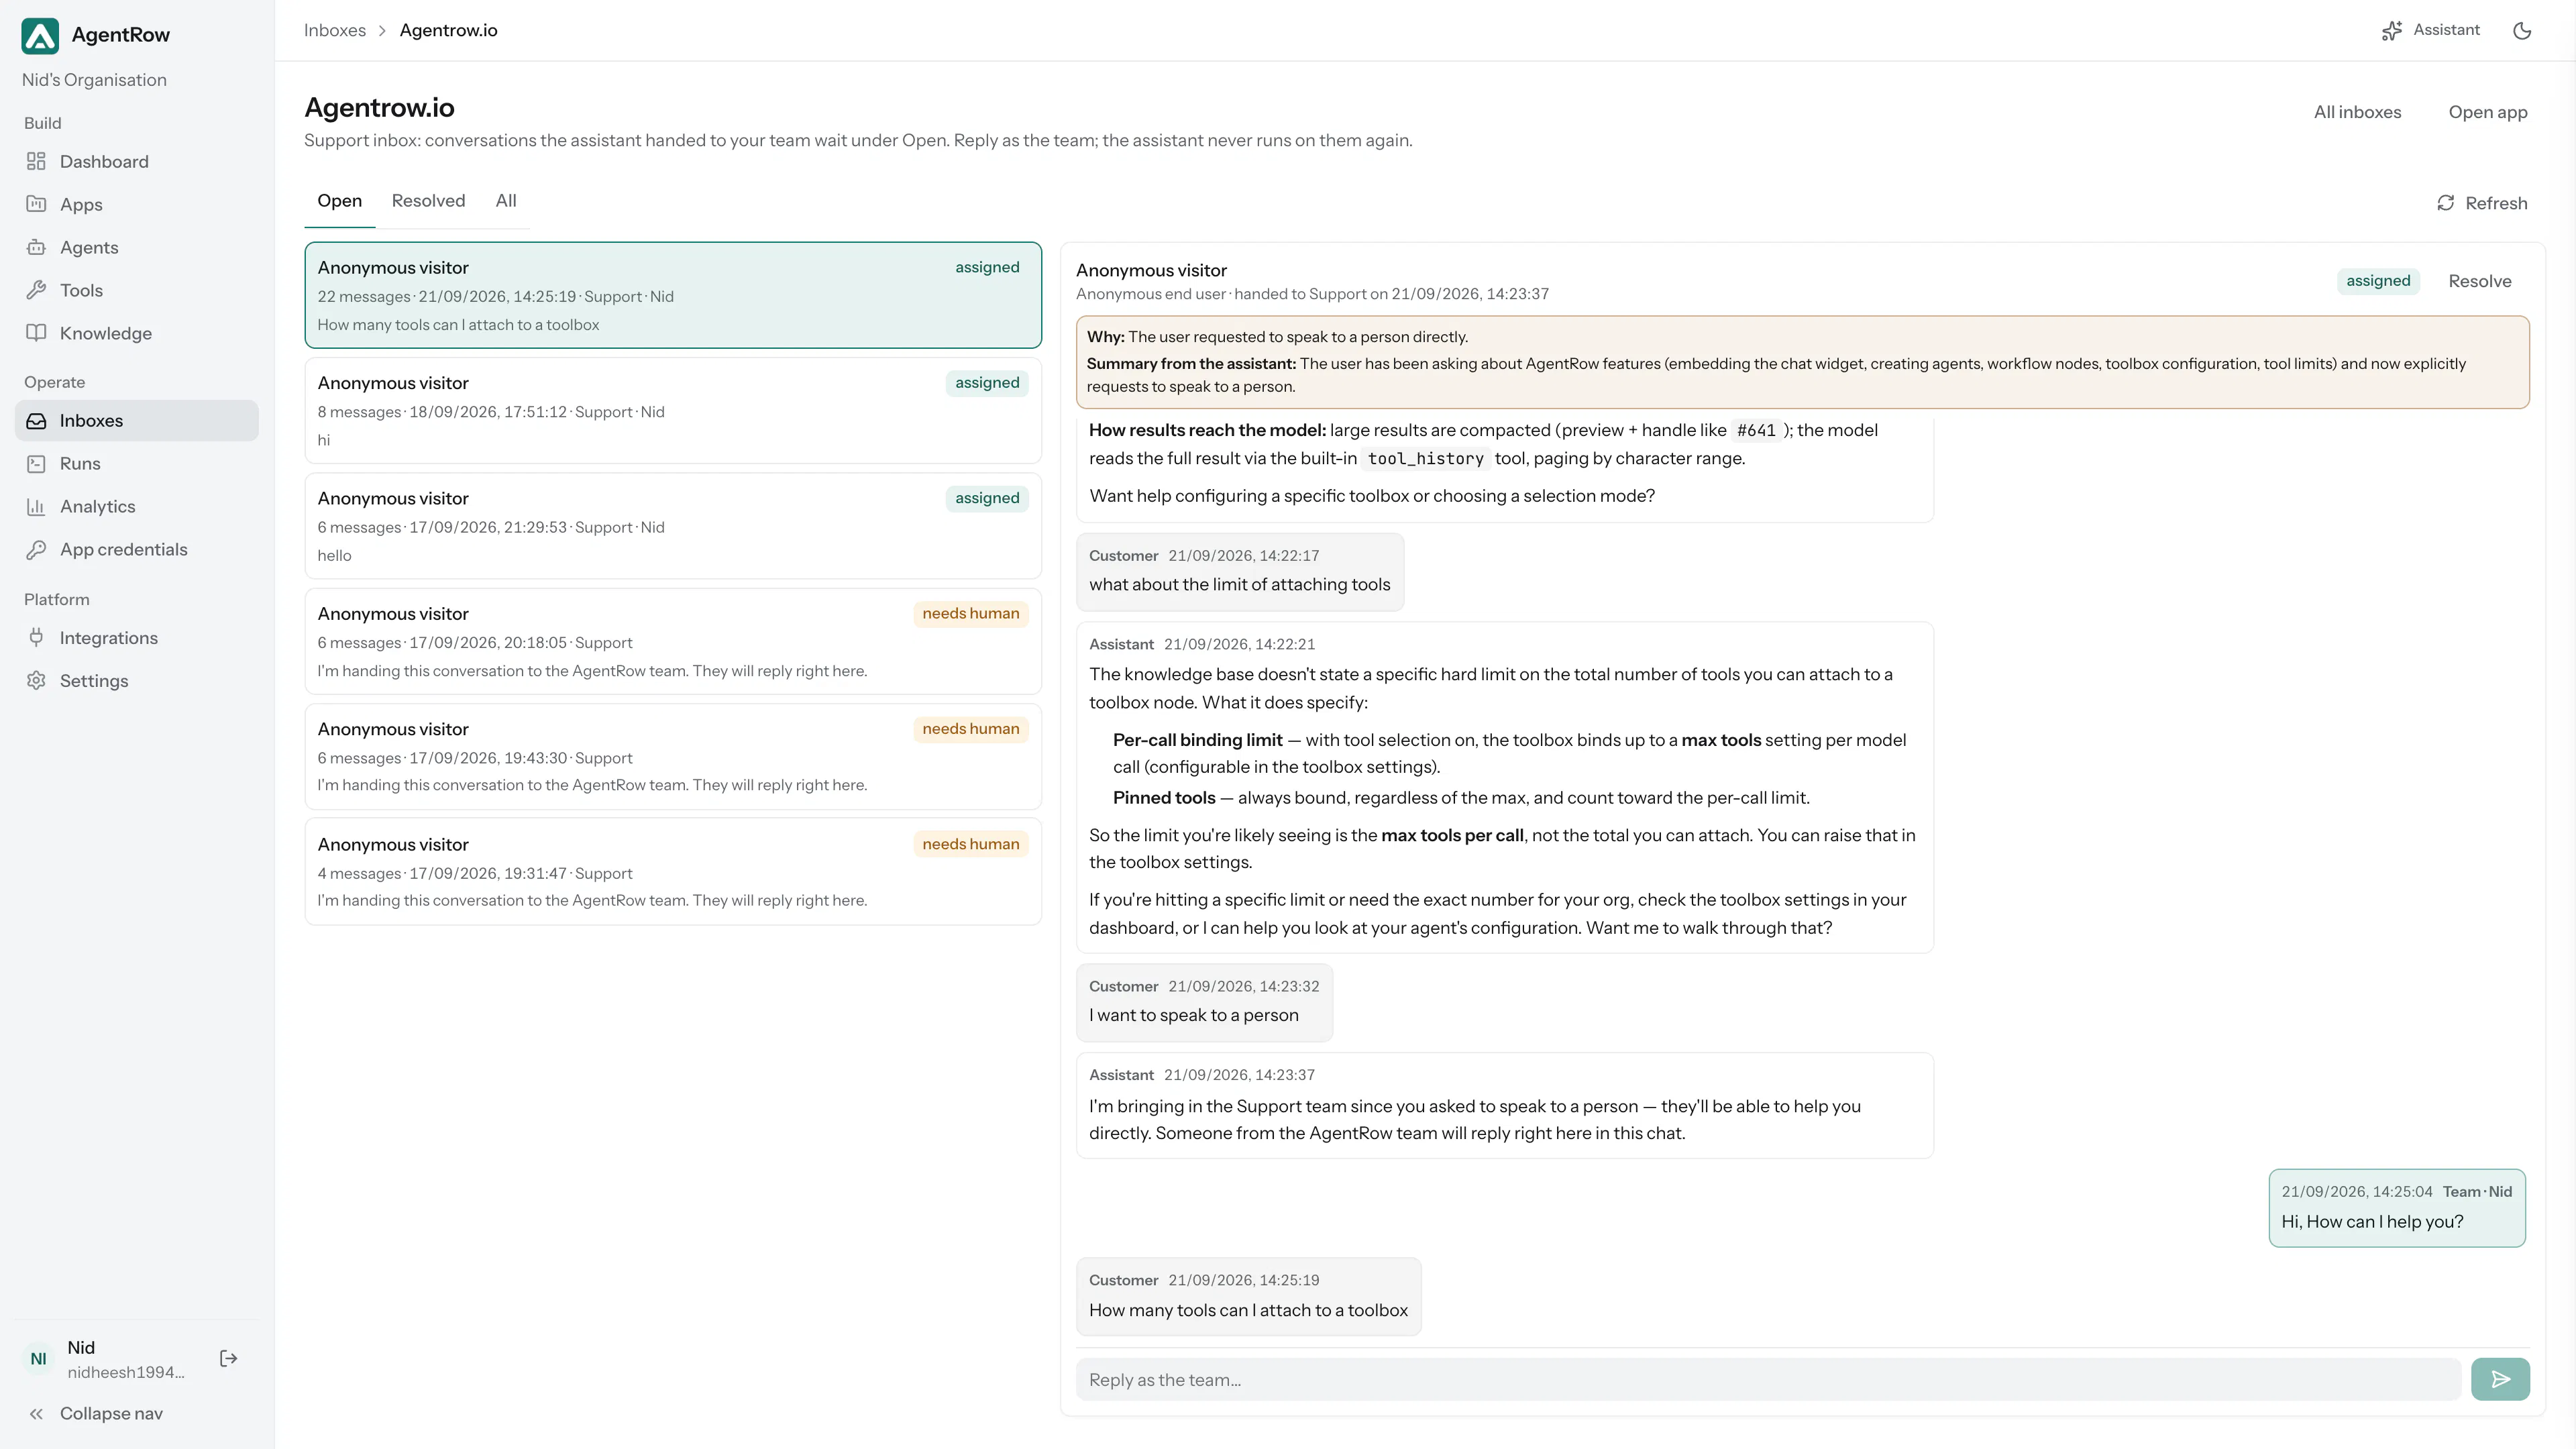This screenshot has width=2576, height=1449.
Task: Resolve the current conversation
Action: click(x=2480, y=281)
